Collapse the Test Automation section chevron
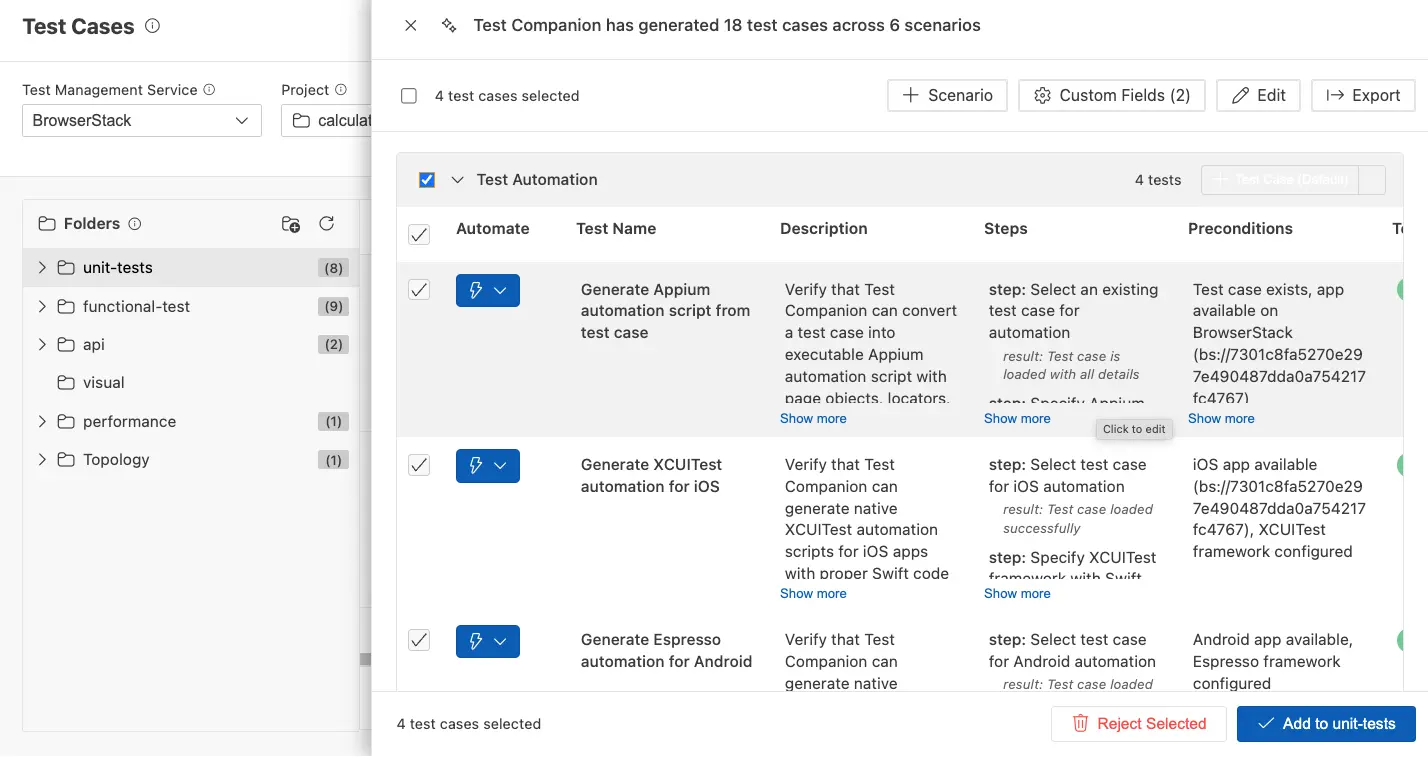This screenshot has height=757, width=1428. coord(458,180)
